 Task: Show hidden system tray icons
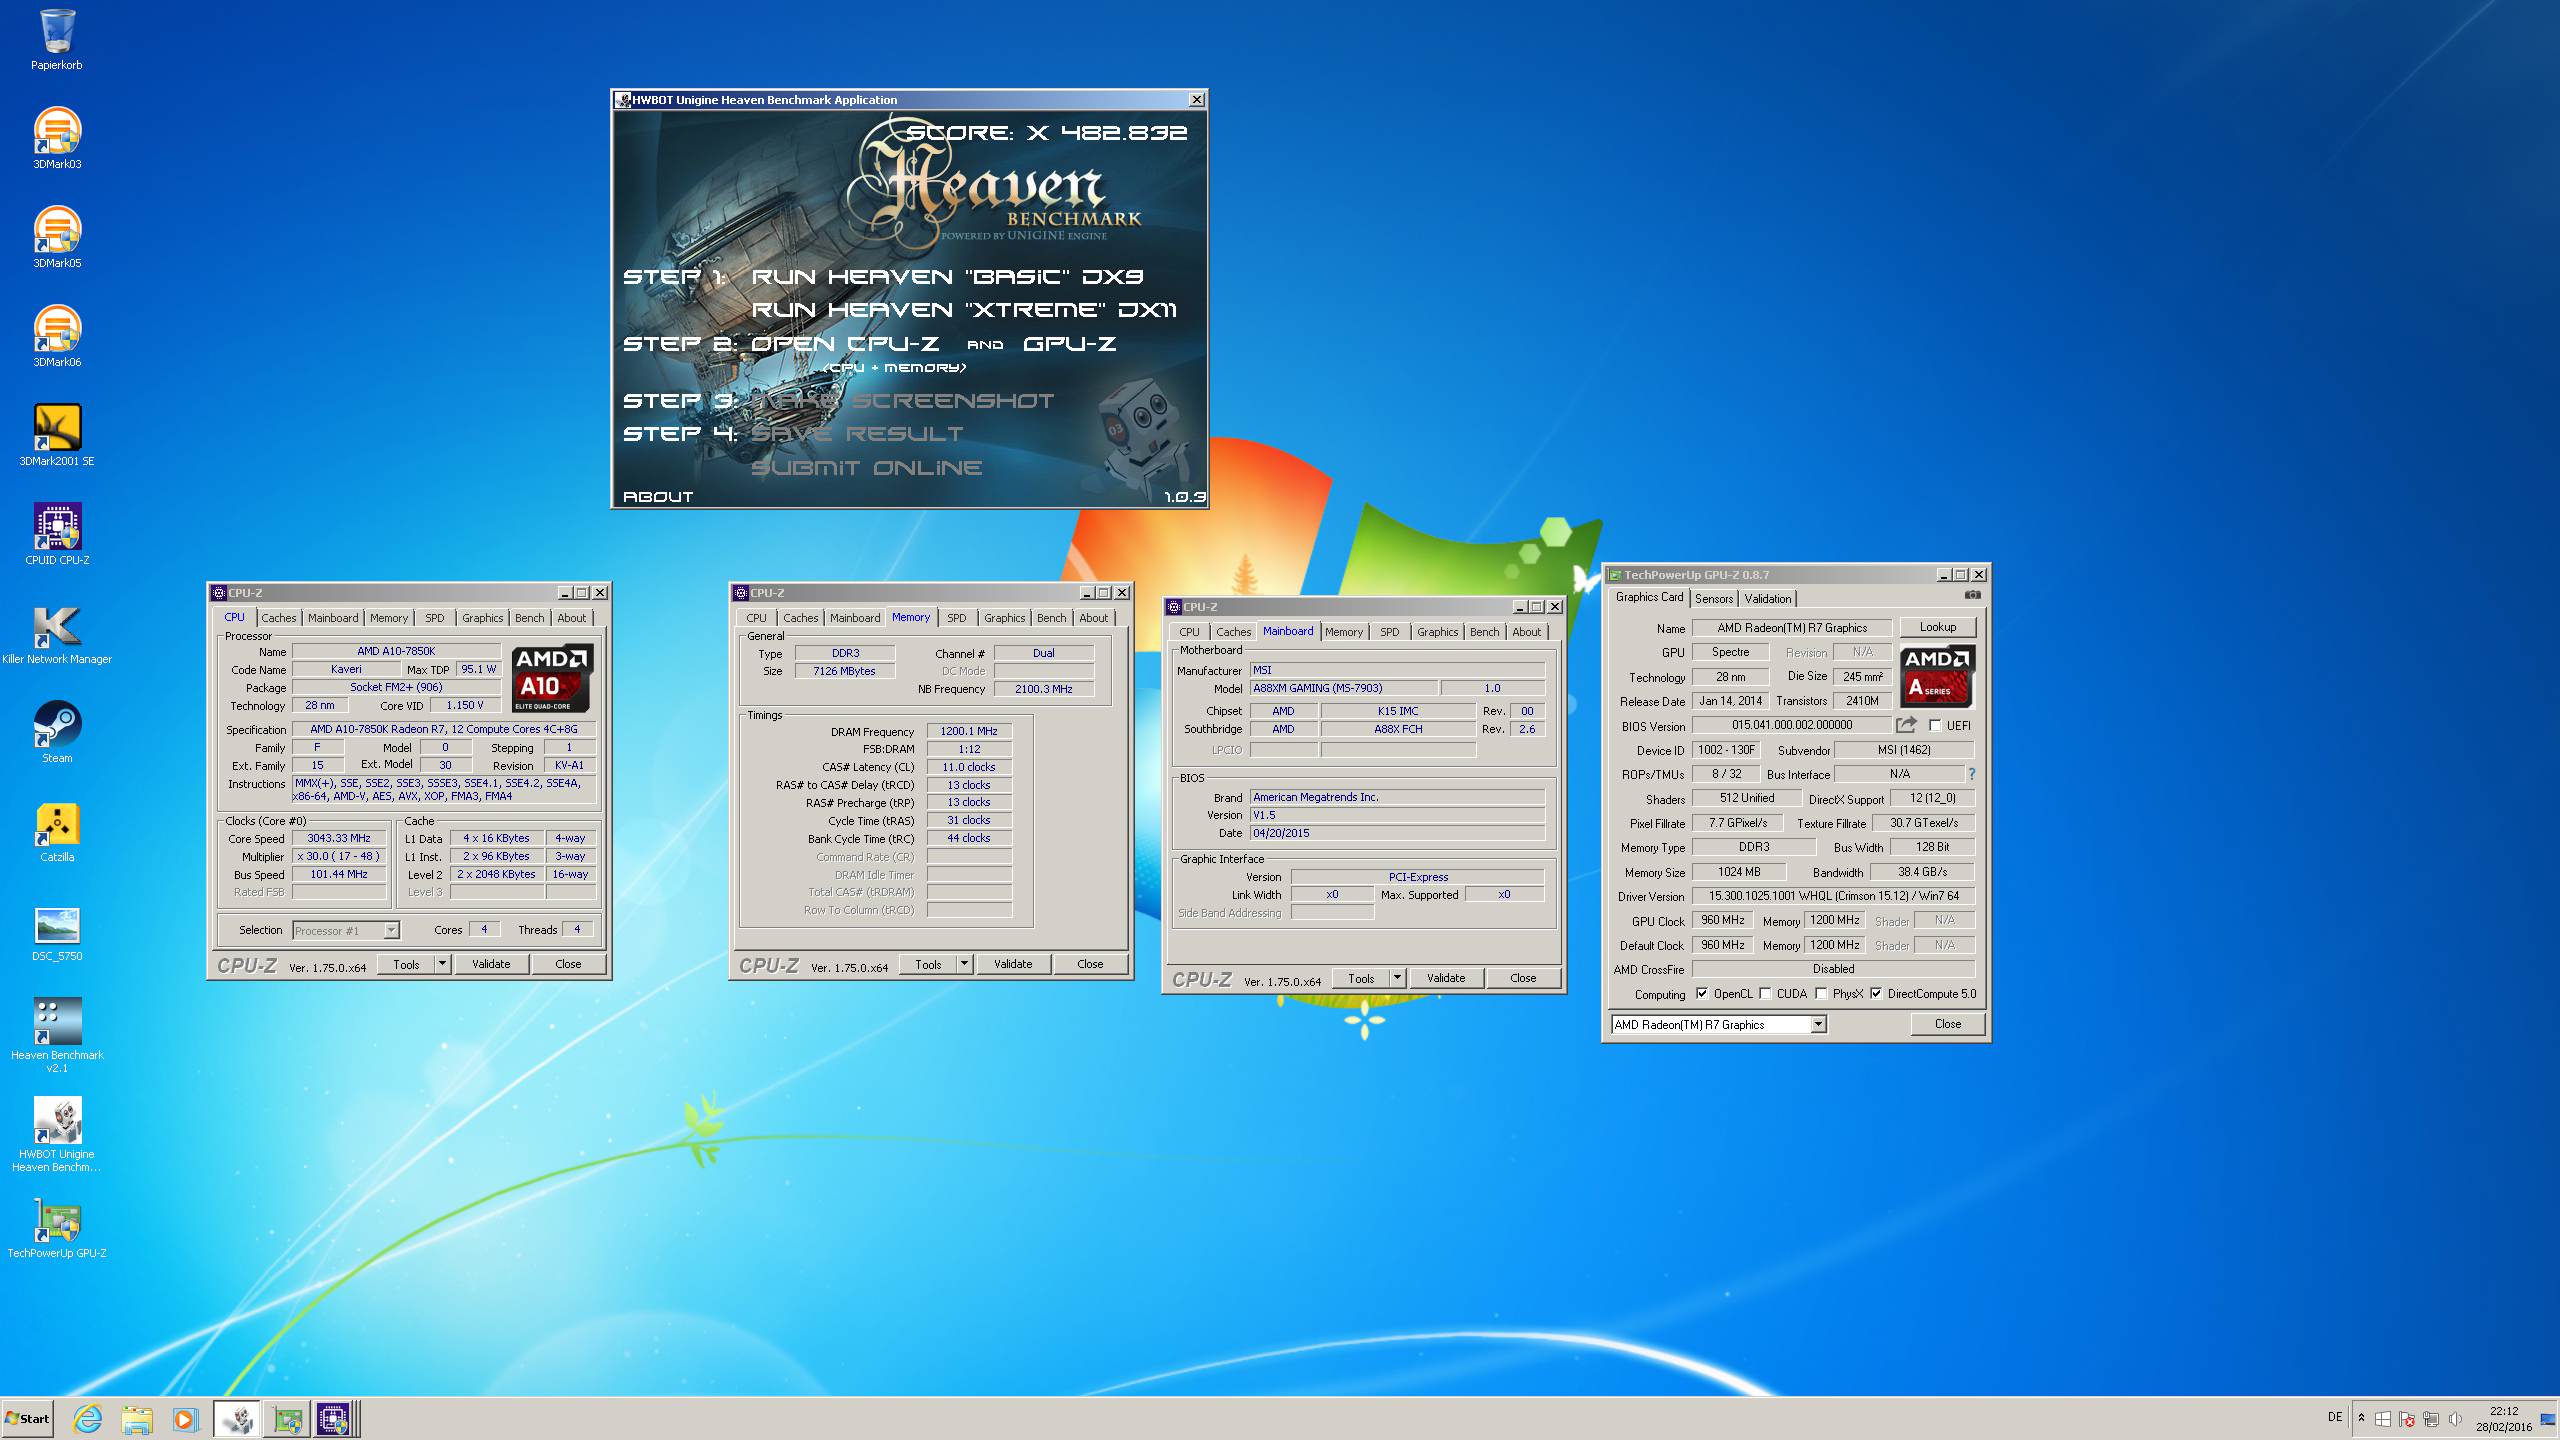coord(2361,1418)
